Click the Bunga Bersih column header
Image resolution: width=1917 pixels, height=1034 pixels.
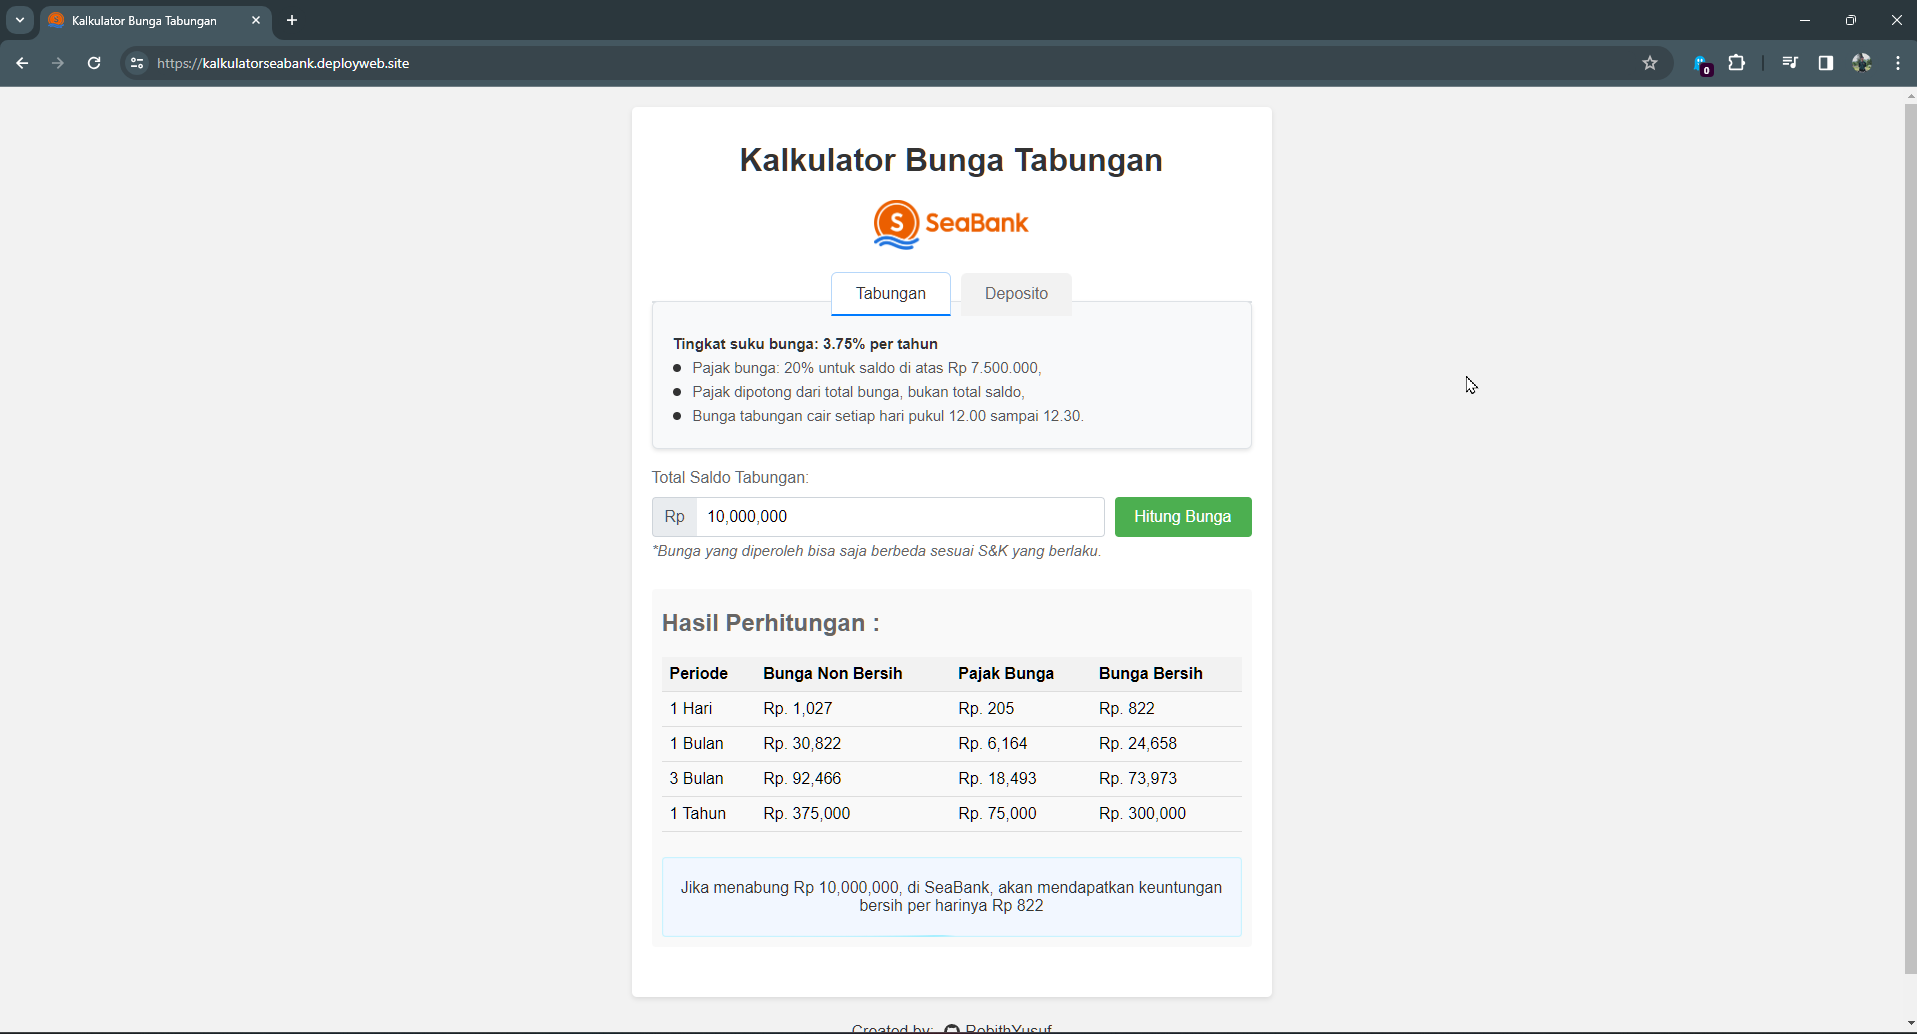pos(1151,674)
